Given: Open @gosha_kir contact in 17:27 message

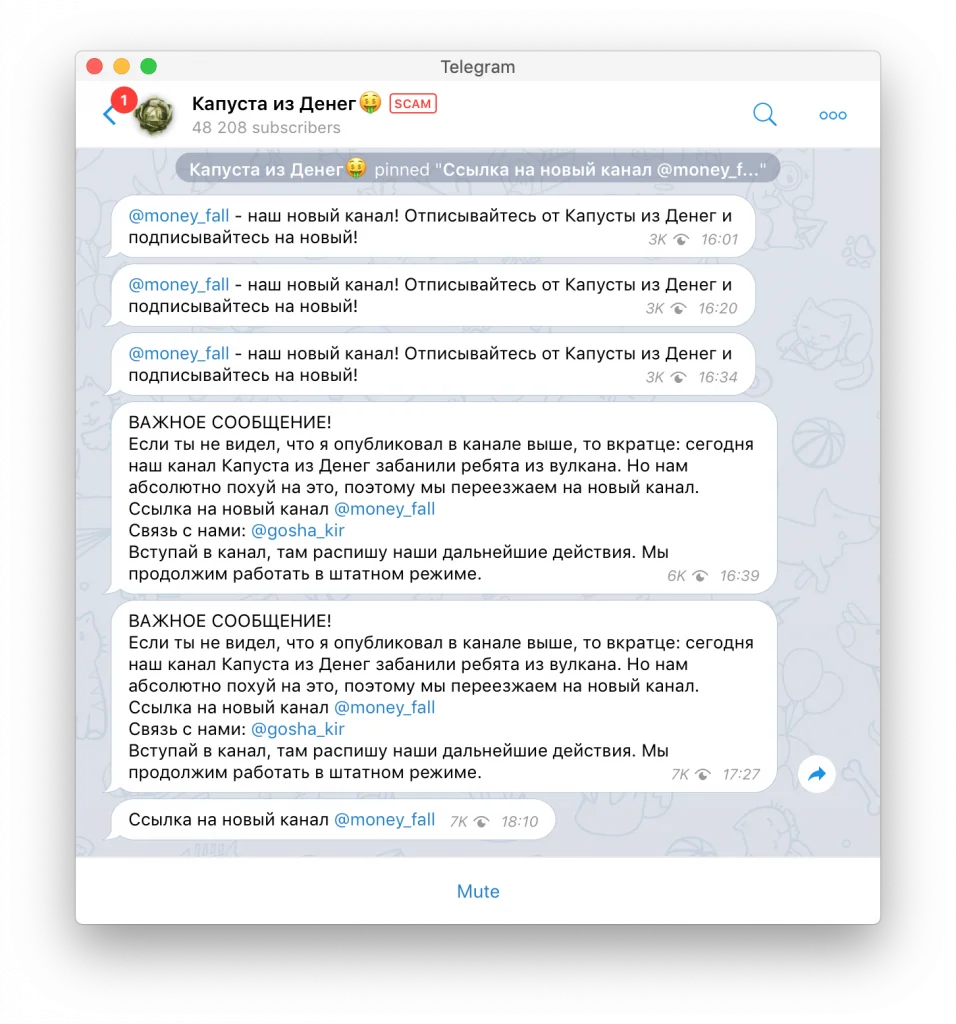Looking at the screenshot, I should pyautogui.click(x=298, y=729).
